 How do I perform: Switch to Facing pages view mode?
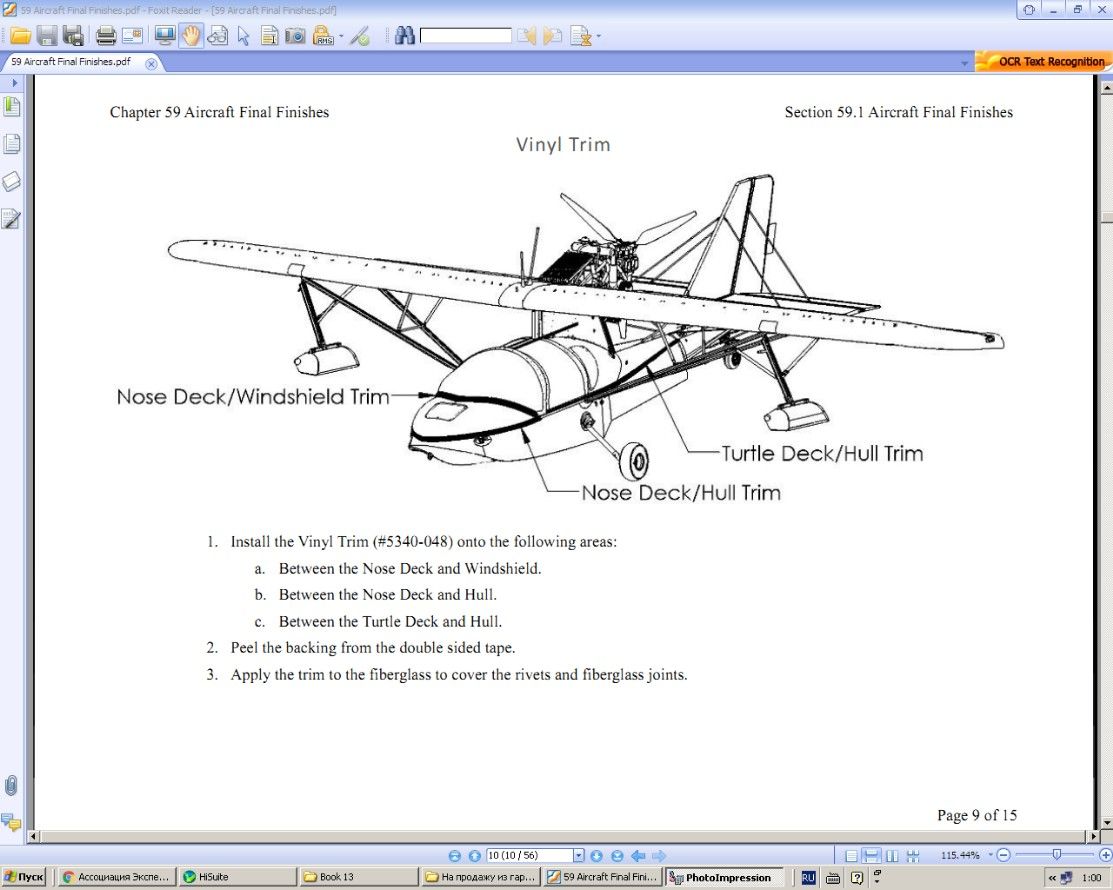point(892,856)
